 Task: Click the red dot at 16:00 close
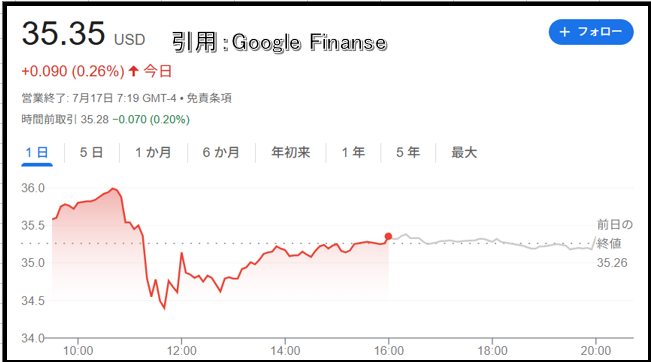(388, 236)
